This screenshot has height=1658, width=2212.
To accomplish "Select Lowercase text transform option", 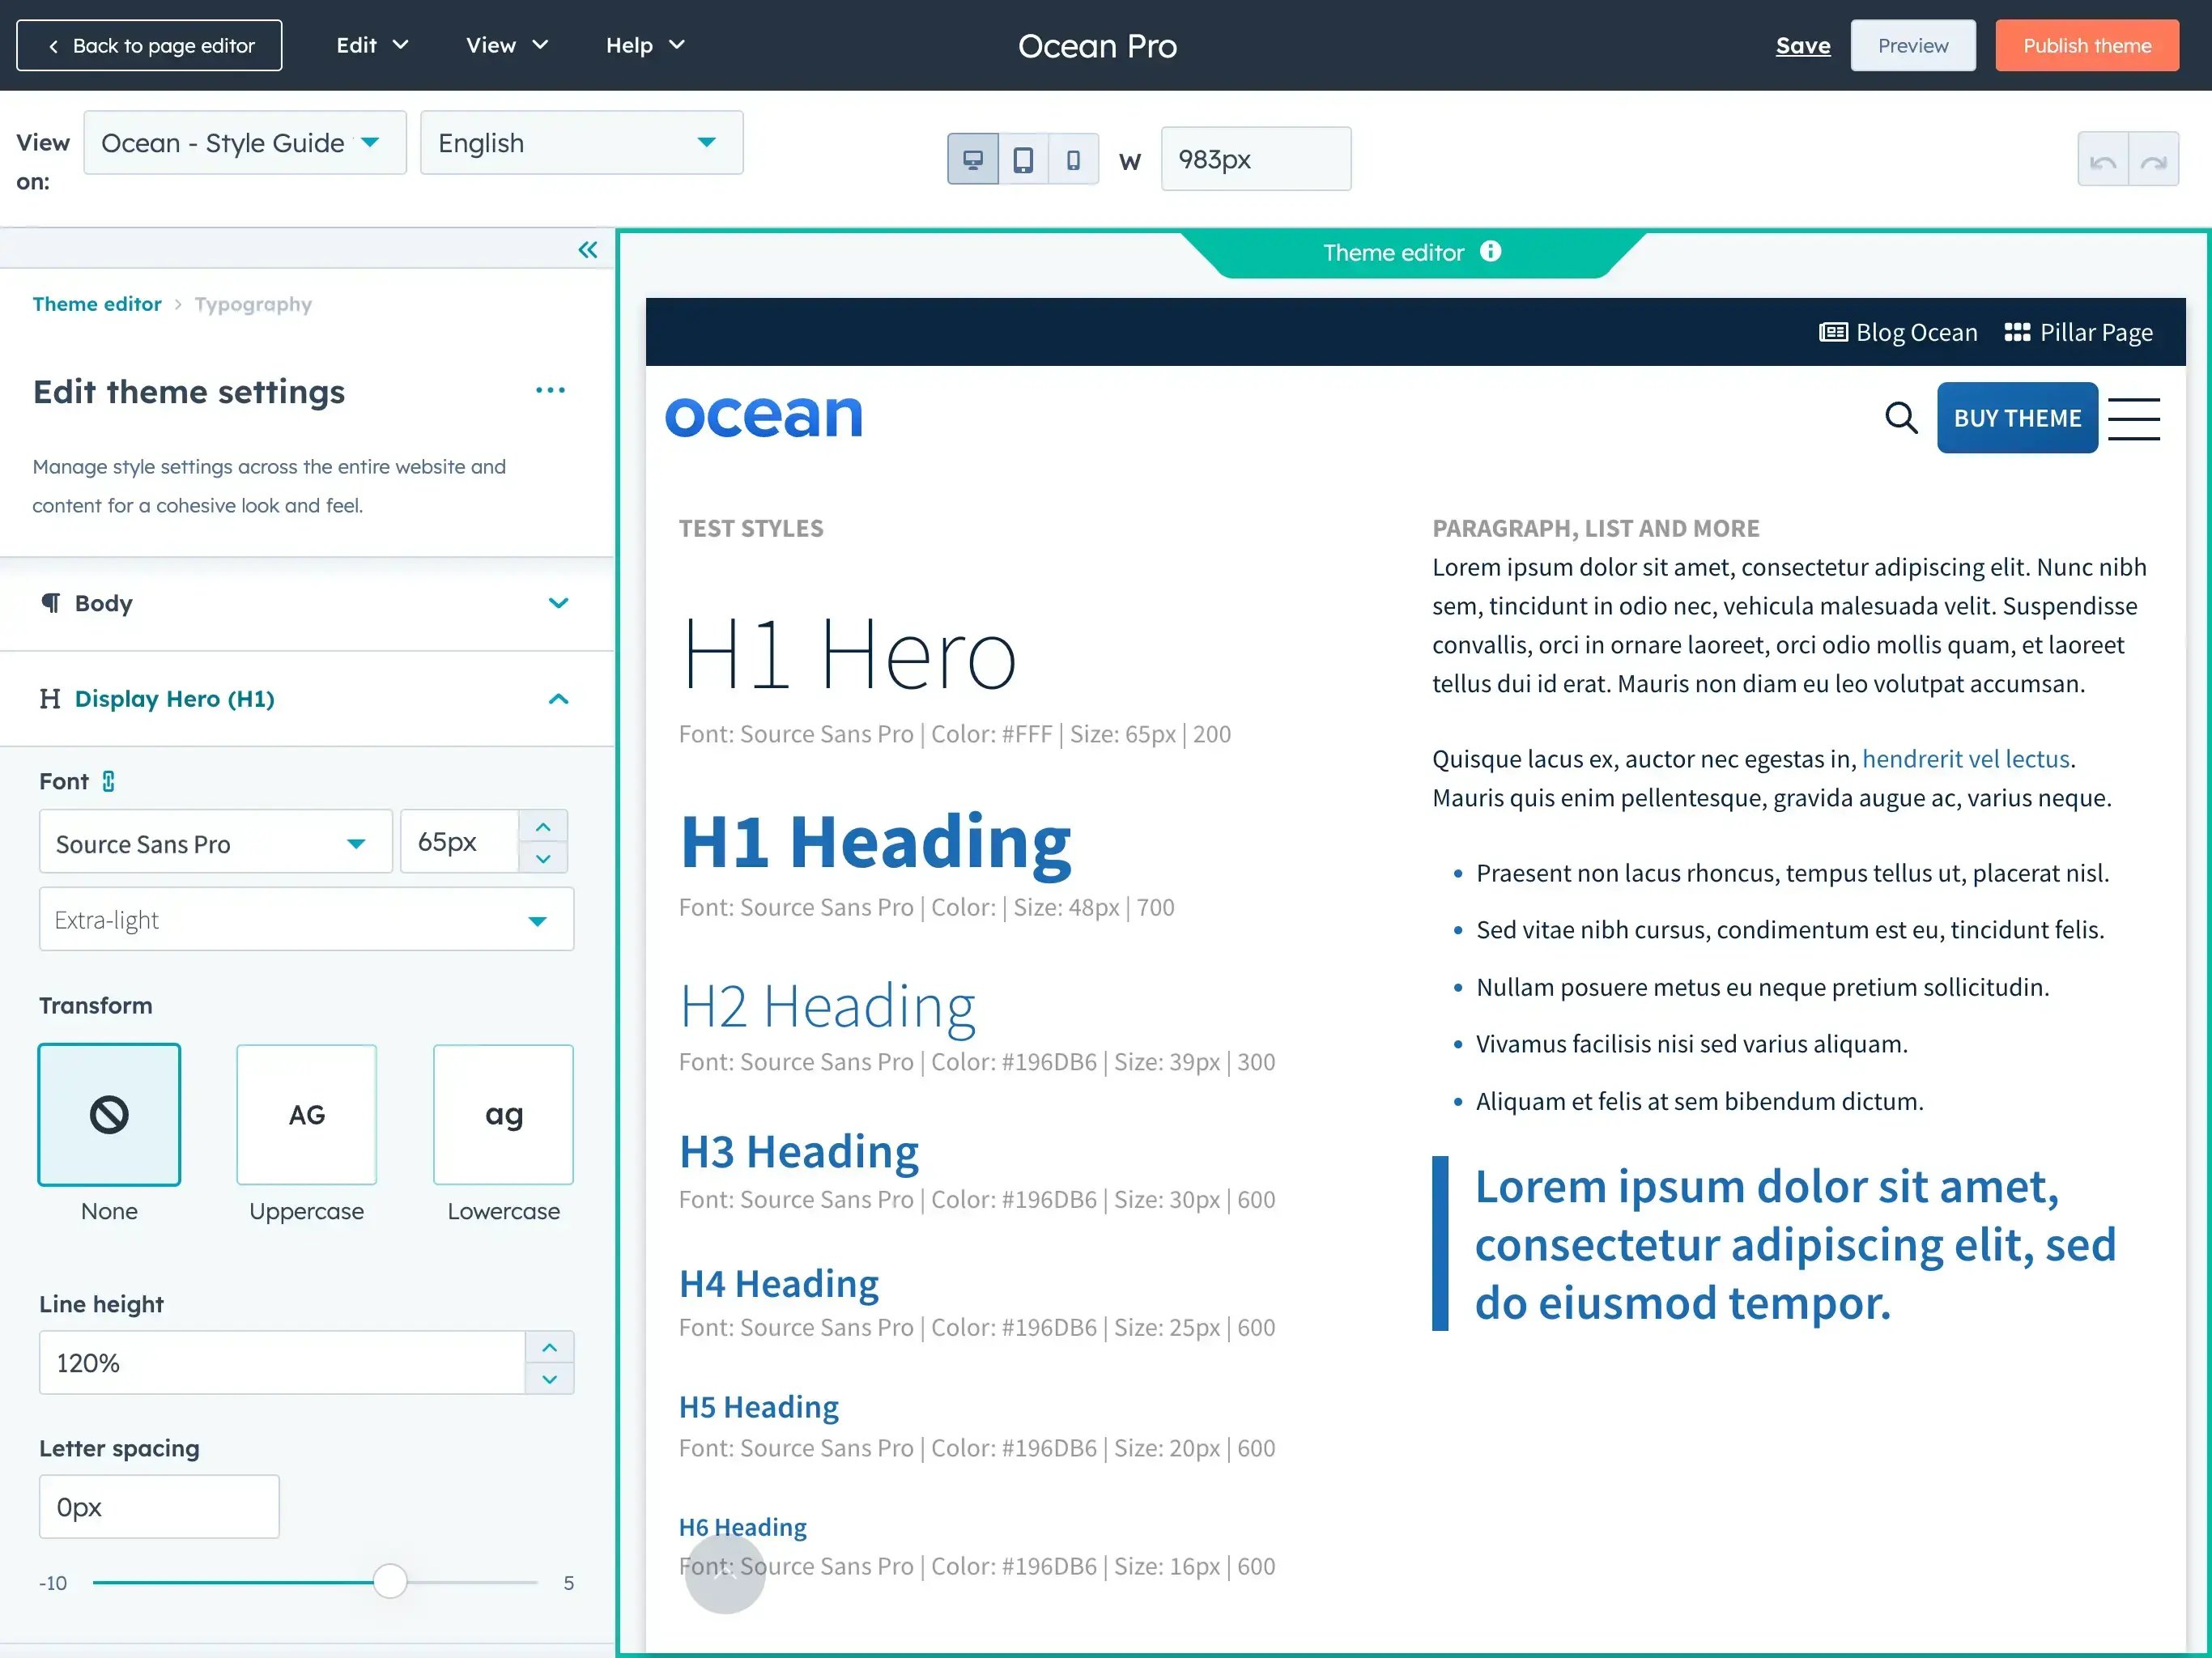I will click(x=503, y=1114).
